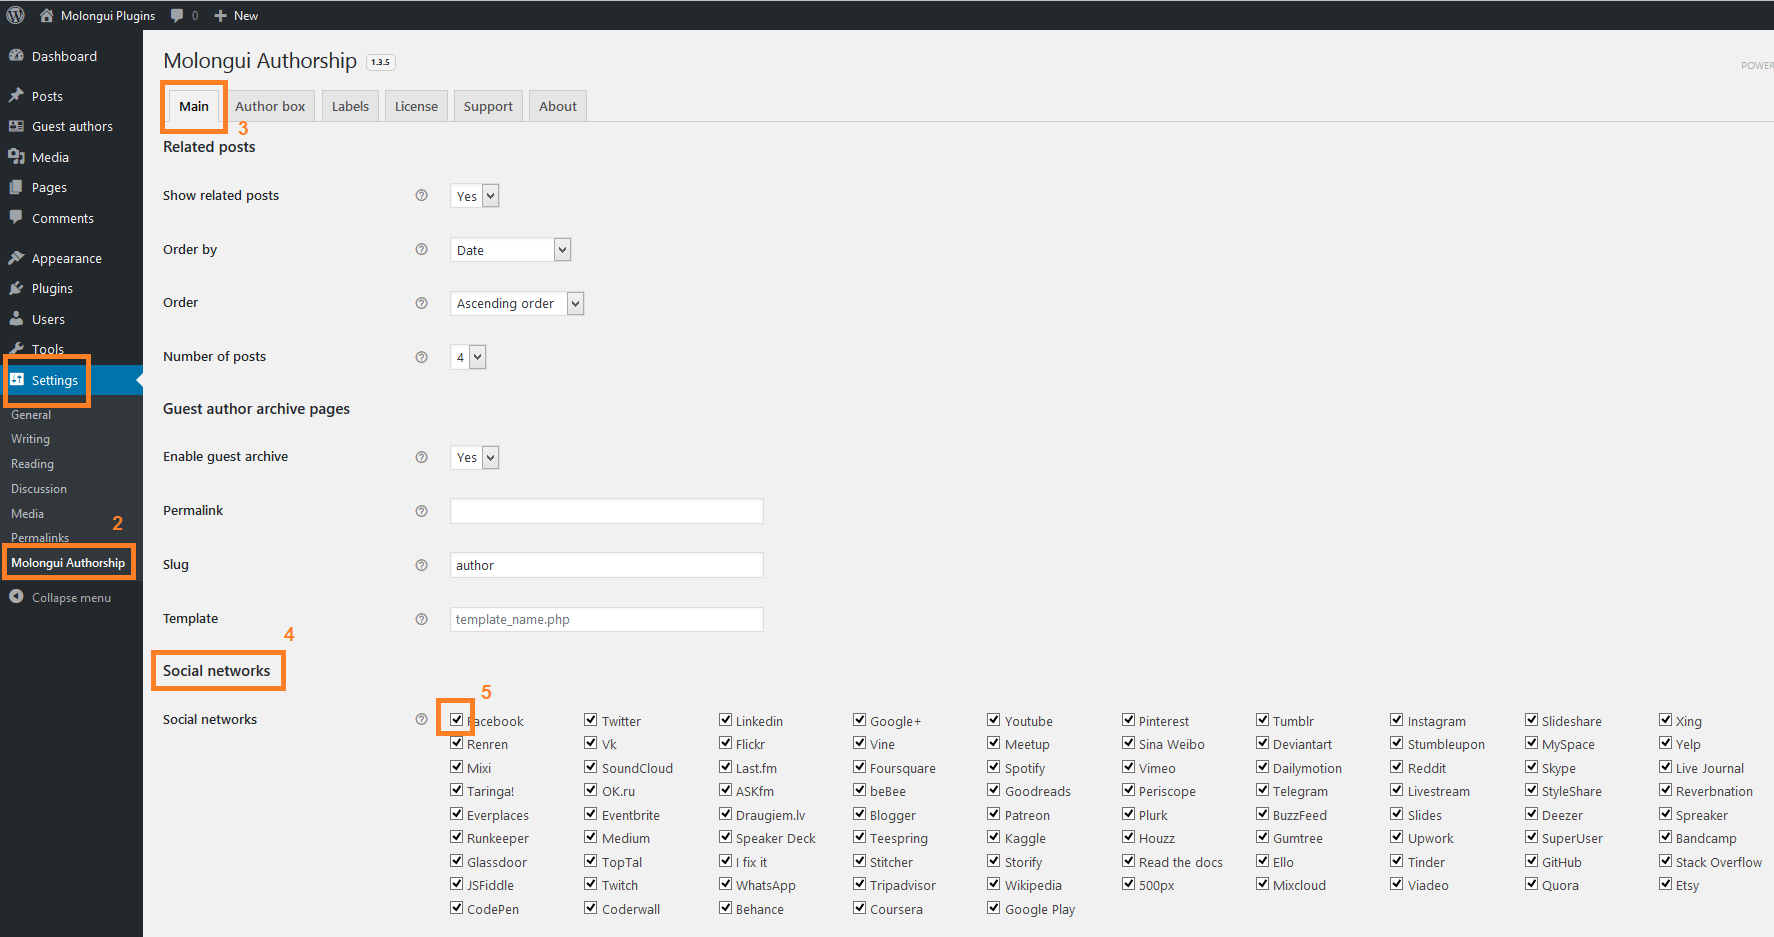Switch to the Labels tab

pyautogui.click(x=350, y=106)
